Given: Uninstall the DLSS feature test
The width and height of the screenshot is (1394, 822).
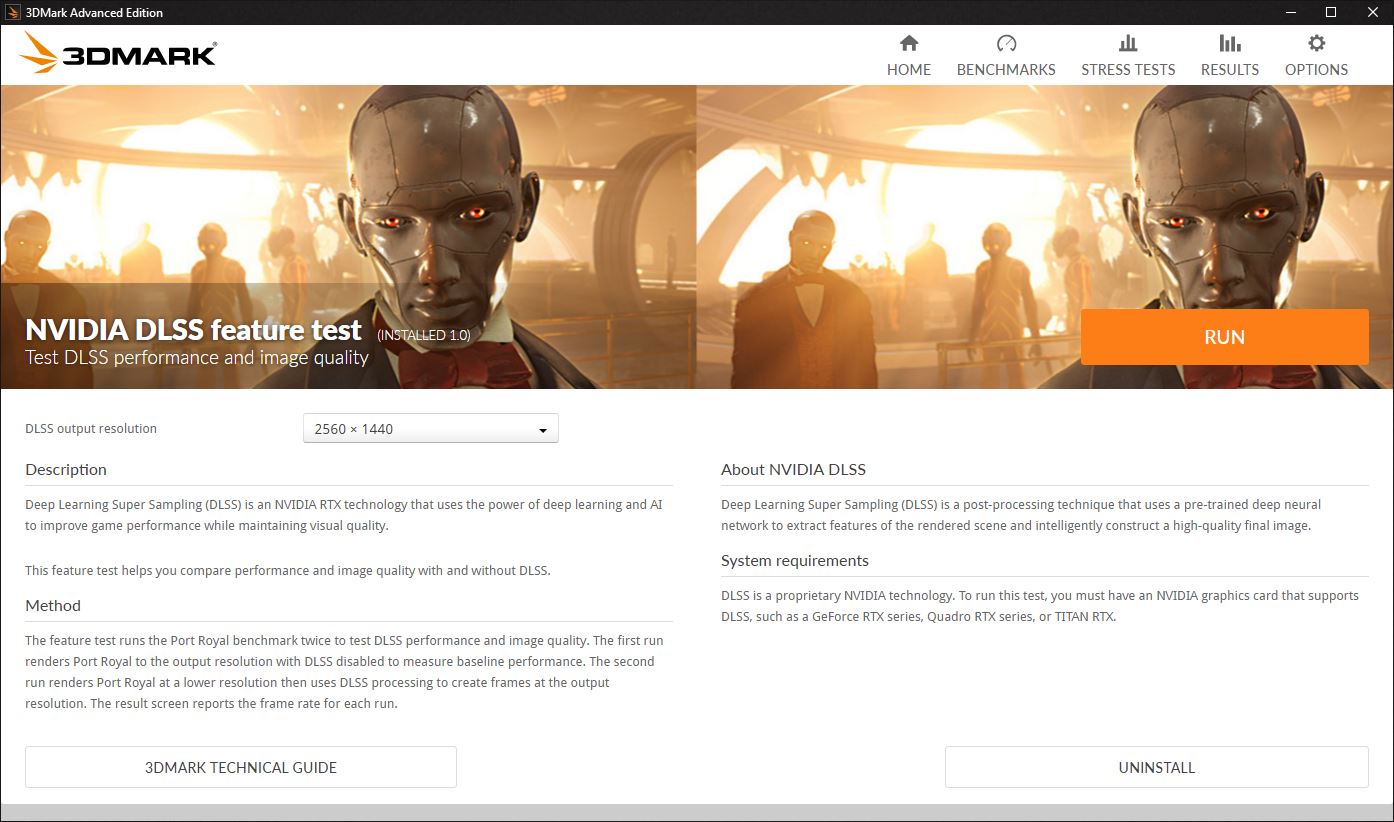Looking at the screenshot, I should (1156, 767).
